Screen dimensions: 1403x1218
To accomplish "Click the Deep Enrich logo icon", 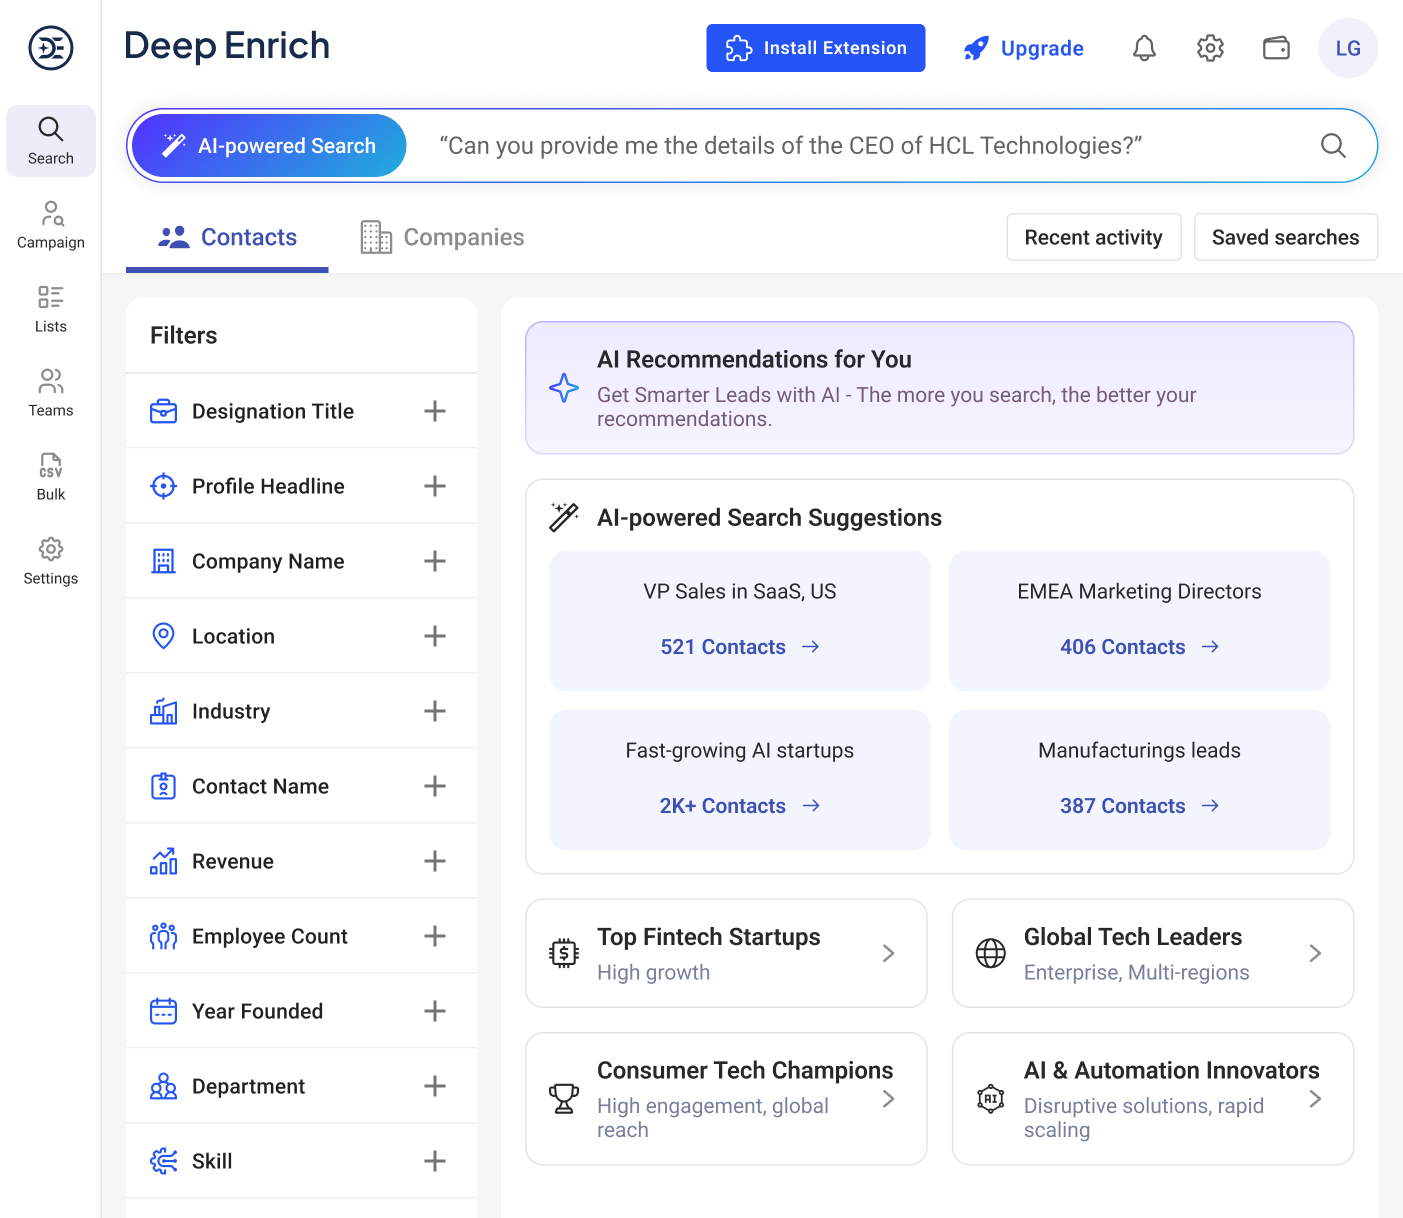I will pyautogui.click(x=51, y=47).
